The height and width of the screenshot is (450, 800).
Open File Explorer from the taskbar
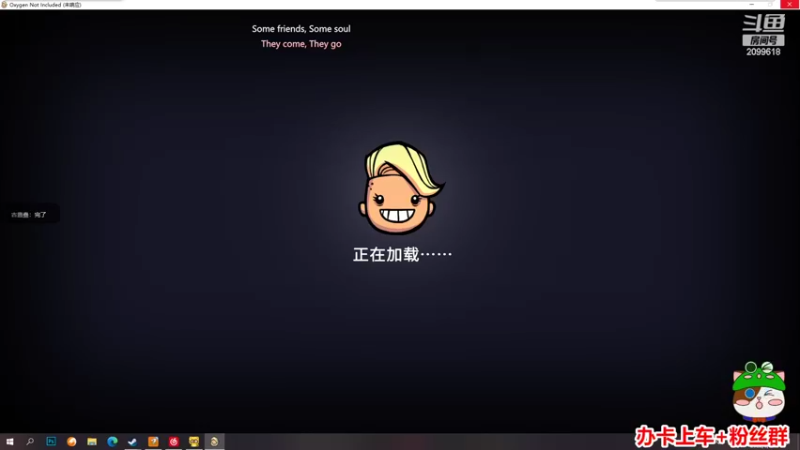point(92,441)
